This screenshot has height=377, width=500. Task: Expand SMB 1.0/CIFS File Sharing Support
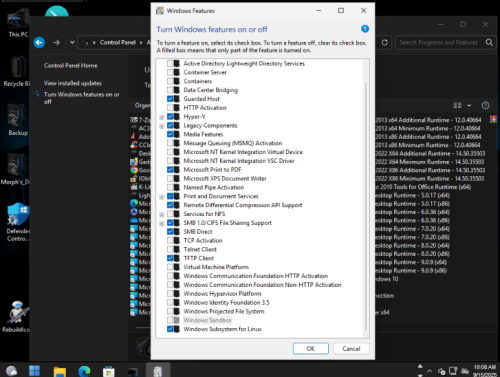[162, 223]
